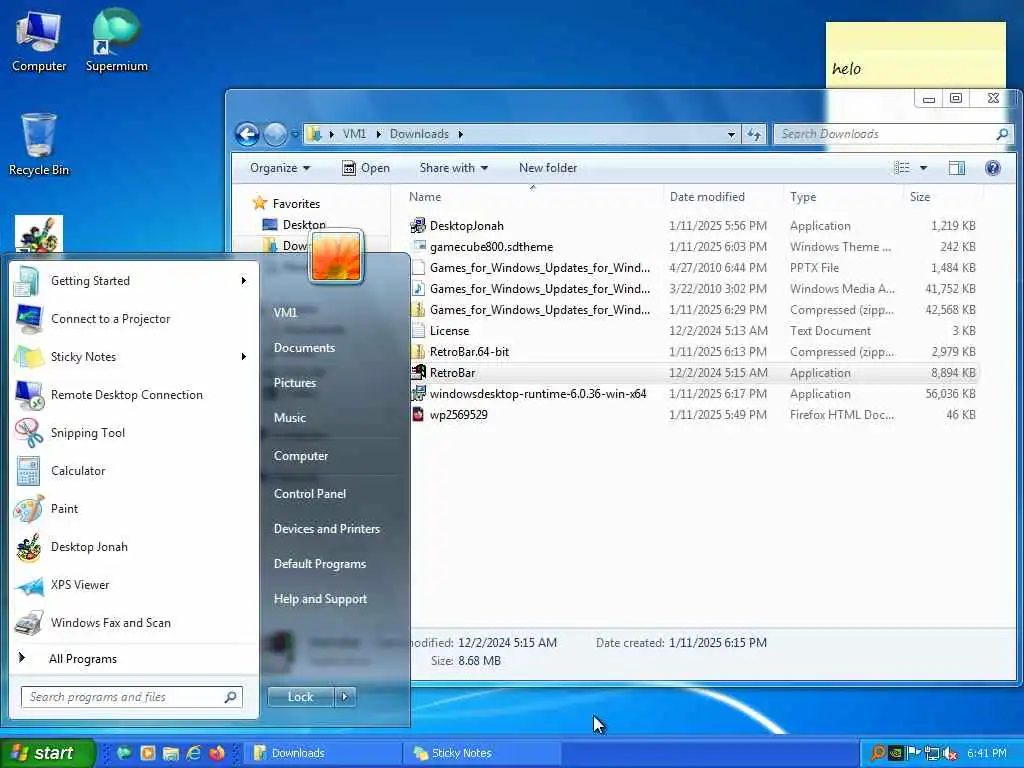
Task: Click the Refresh button beside address bar
Action: [x=754, y=135]
